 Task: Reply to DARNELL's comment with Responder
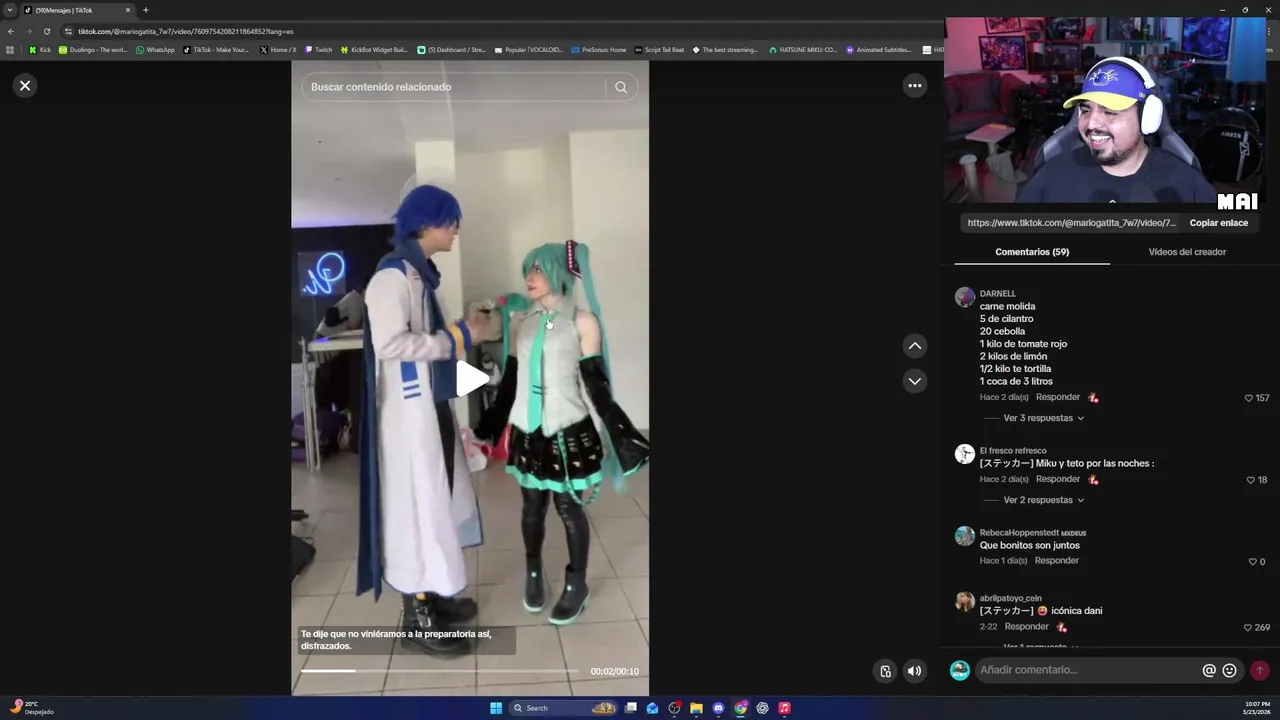(1058, 397)
